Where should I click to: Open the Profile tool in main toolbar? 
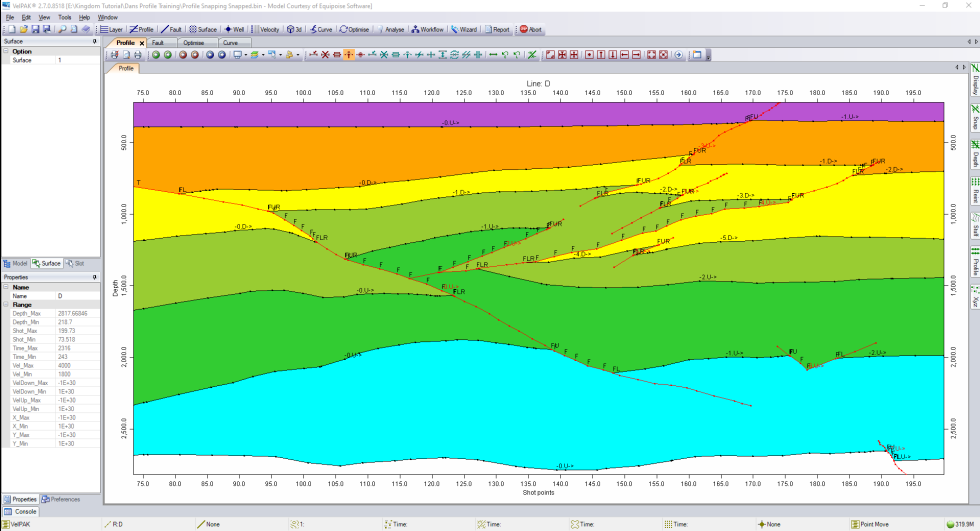coord(142,29)
